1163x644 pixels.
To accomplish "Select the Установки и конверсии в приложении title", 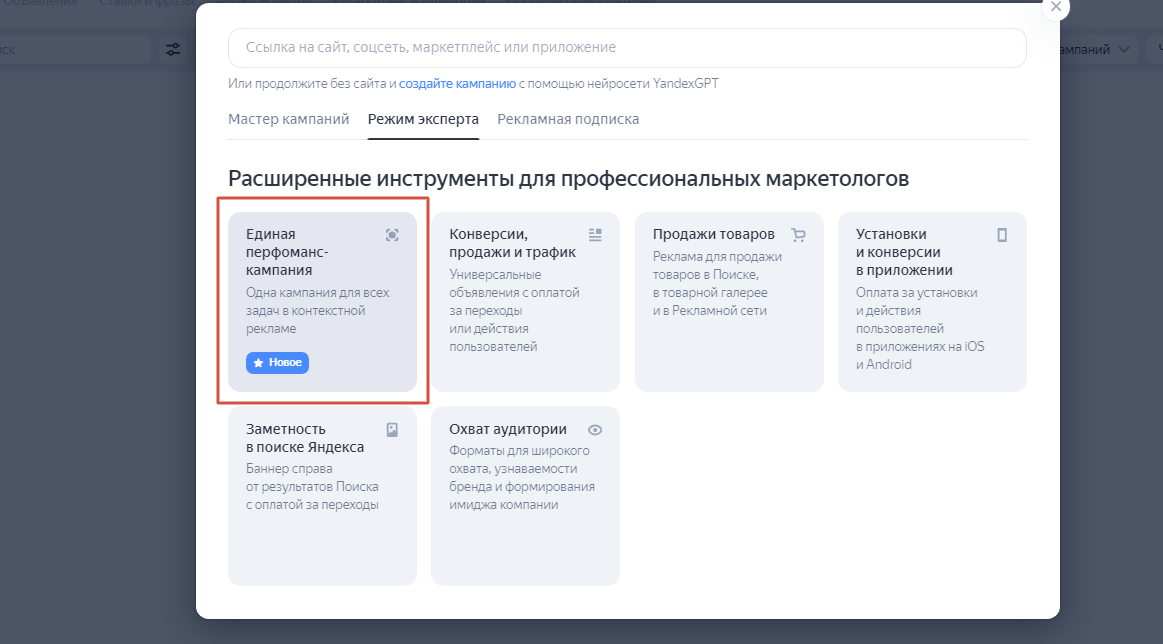I will point(904,252).
